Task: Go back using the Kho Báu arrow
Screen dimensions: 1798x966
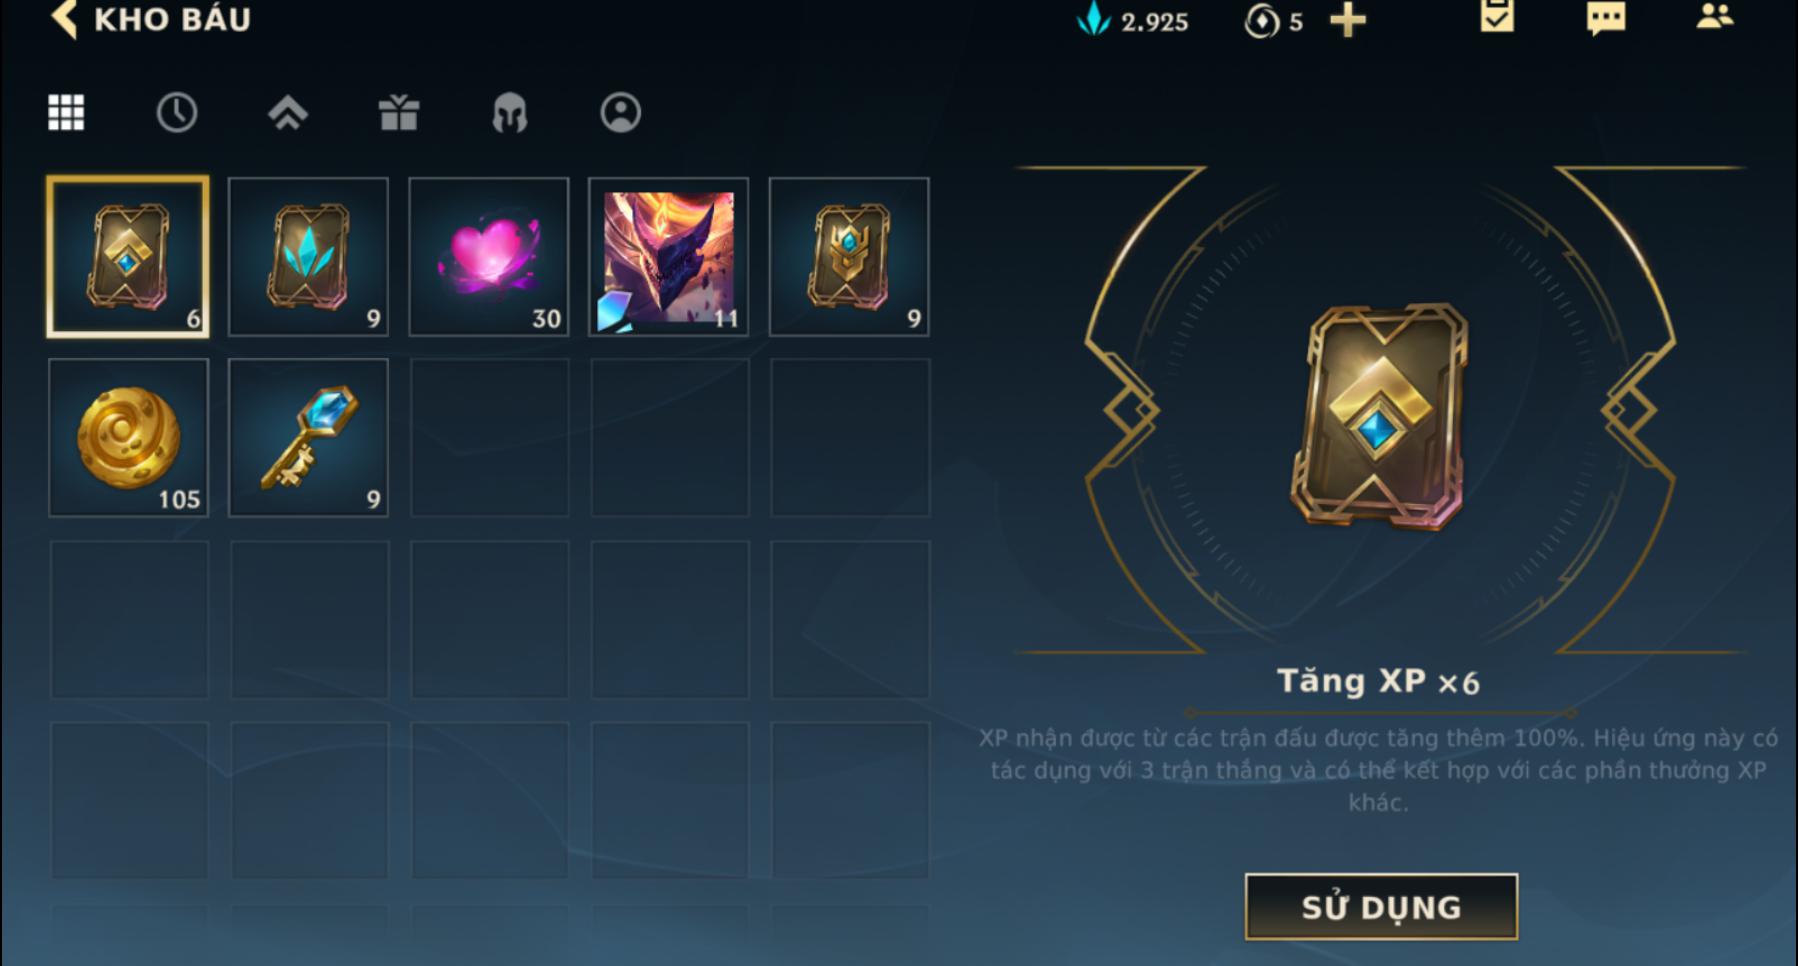Action: [x=66, y=19]
